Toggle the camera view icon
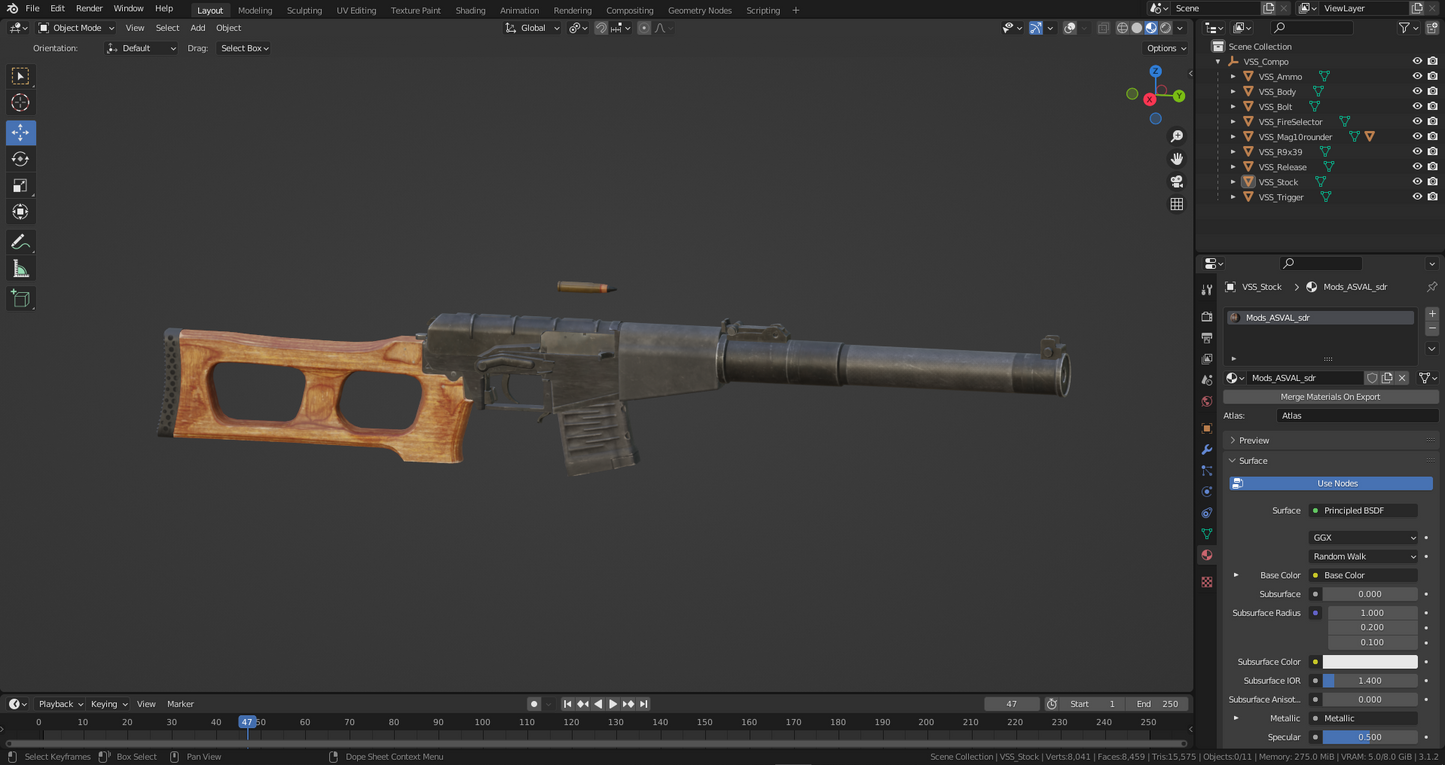This screenshot has width=1445, height=765. pyautogui.click(x=1177, y=181)
